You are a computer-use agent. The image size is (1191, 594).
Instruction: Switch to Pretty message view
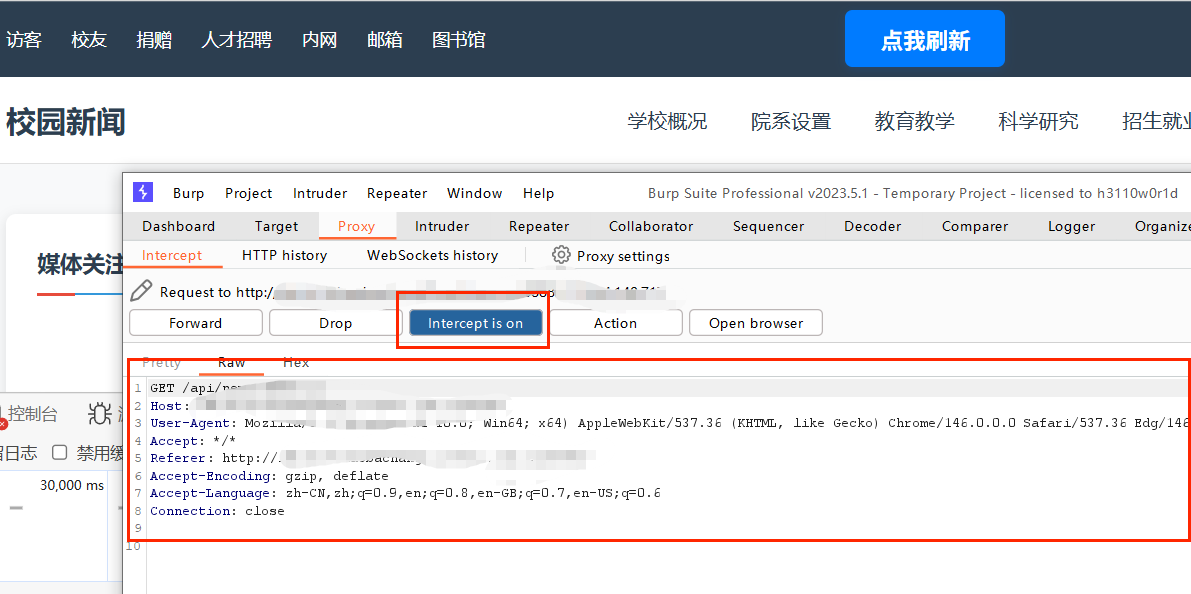click(162, 363)
